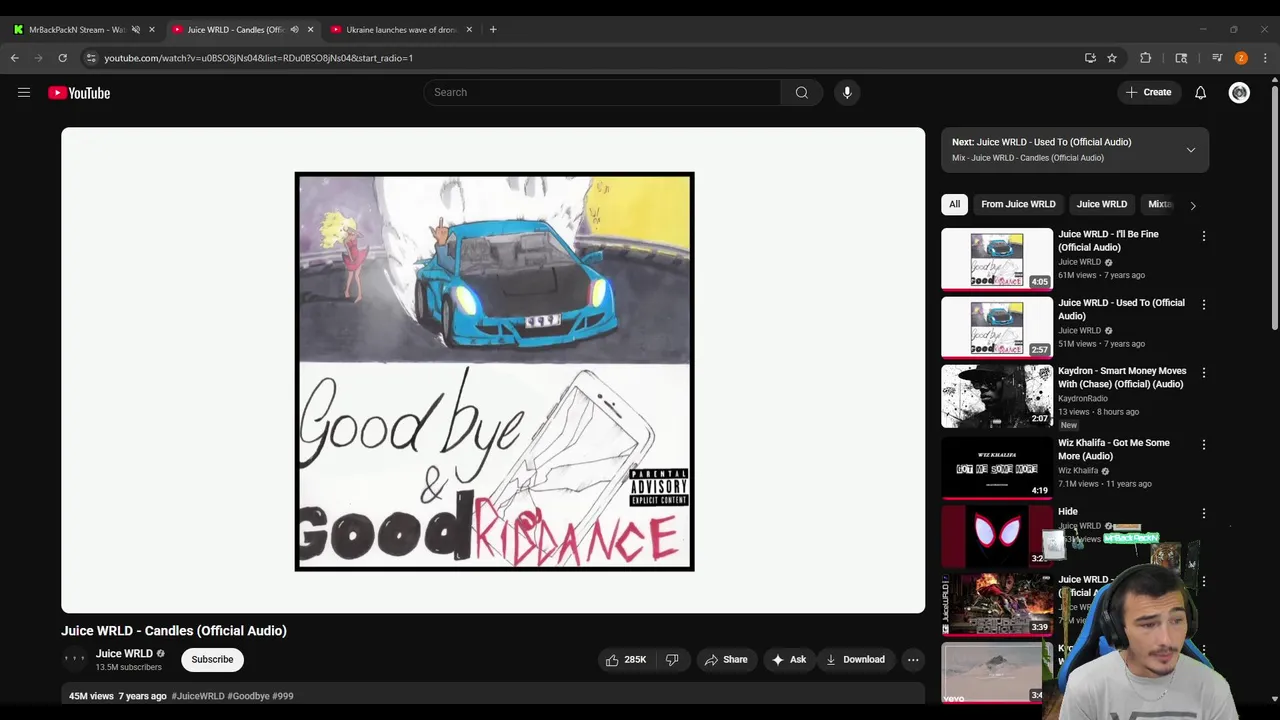Open Chrome three-dot menu
The image size is (1280, 720).
tap(1265, 58)
